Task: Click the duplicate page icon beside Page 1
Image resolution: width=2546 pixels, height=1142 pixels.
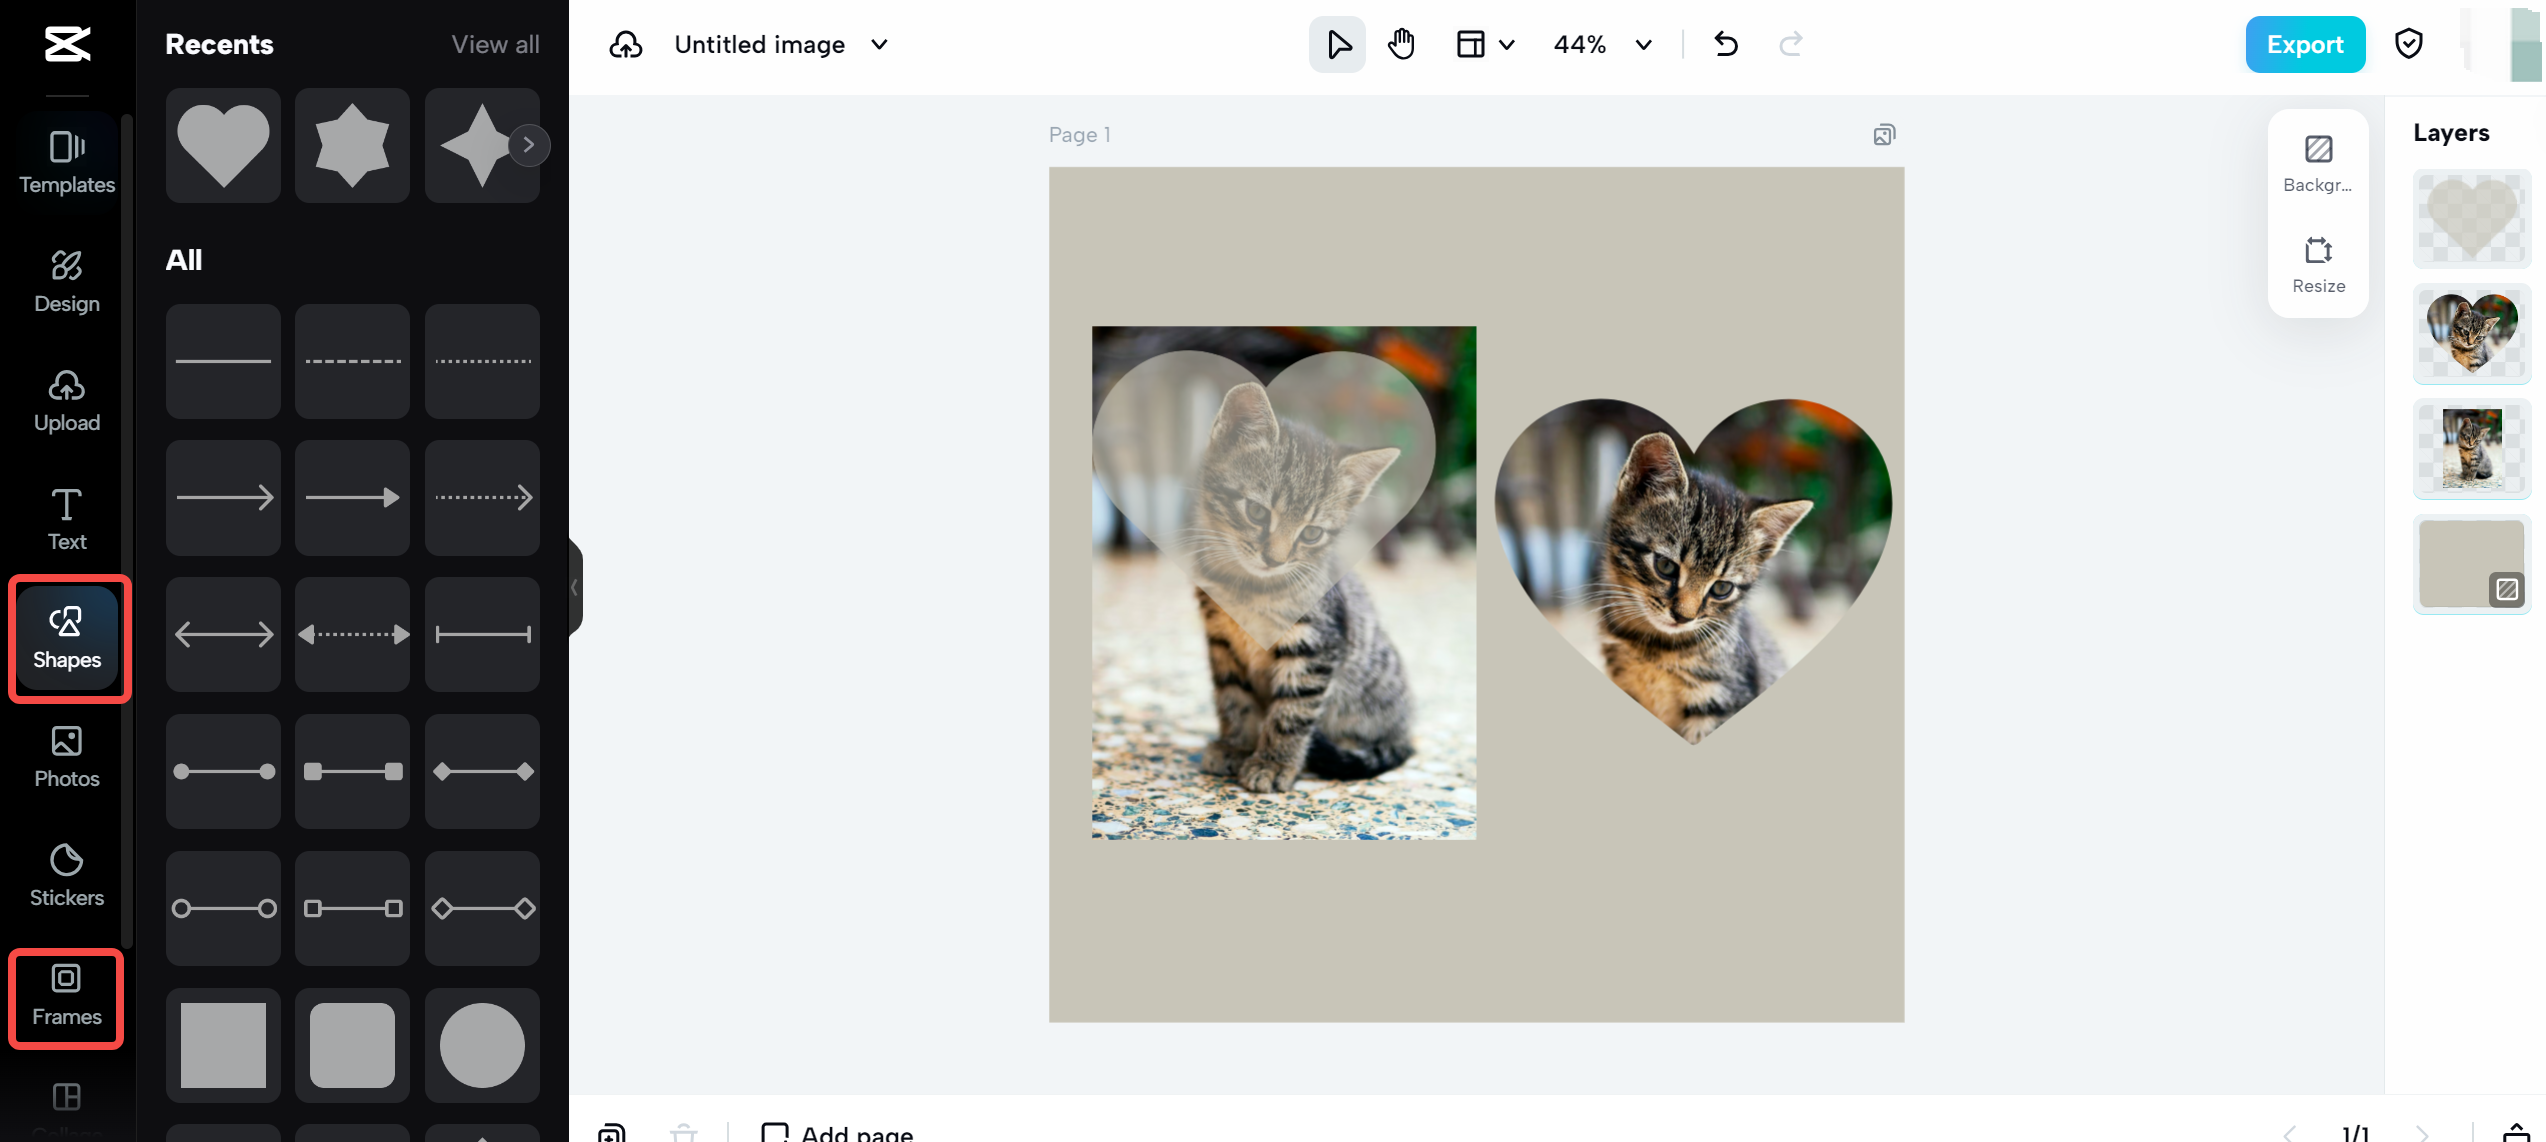Action: (1884, 134)
